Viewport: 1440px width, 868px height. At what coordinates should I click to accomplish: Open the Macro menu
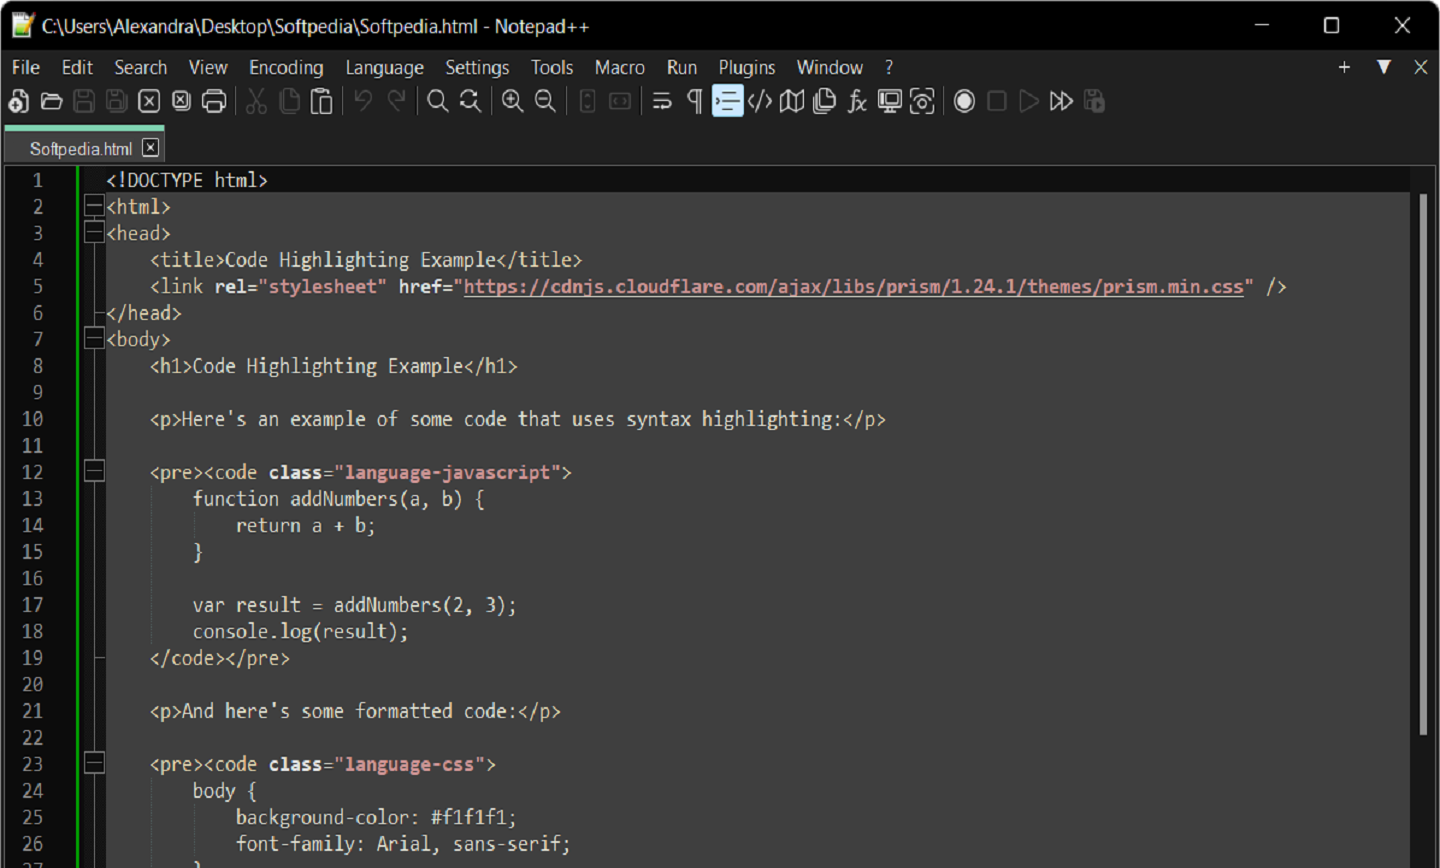620,67
